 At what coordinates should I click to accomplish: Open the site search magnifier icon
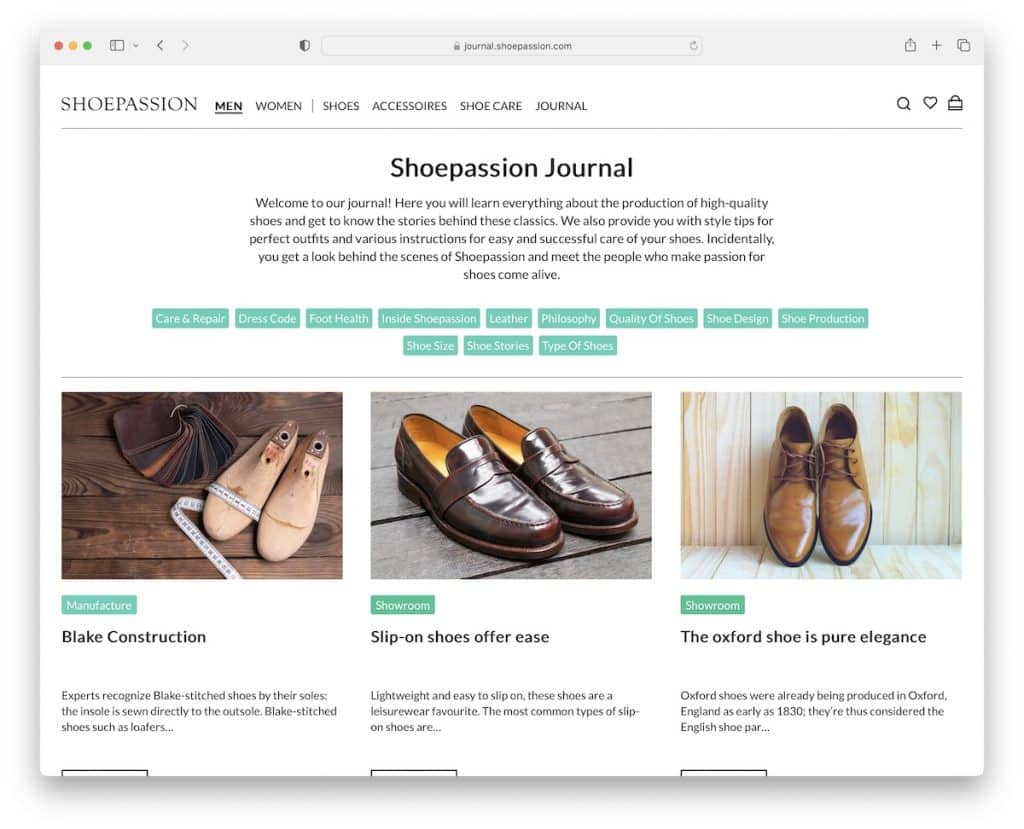point(903,104)
